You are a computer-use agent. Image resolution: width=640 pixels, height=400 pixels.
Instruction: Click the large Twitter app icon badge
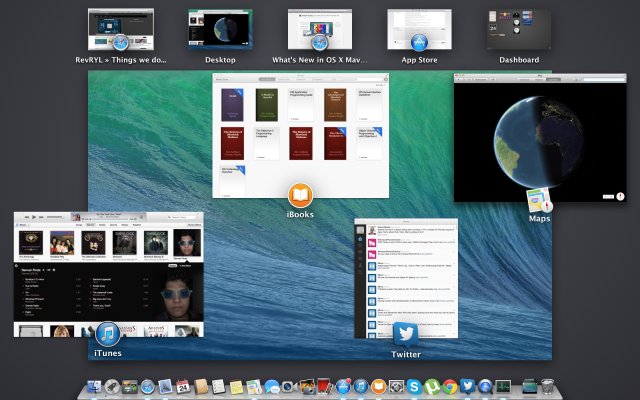(x=406, y=335)
